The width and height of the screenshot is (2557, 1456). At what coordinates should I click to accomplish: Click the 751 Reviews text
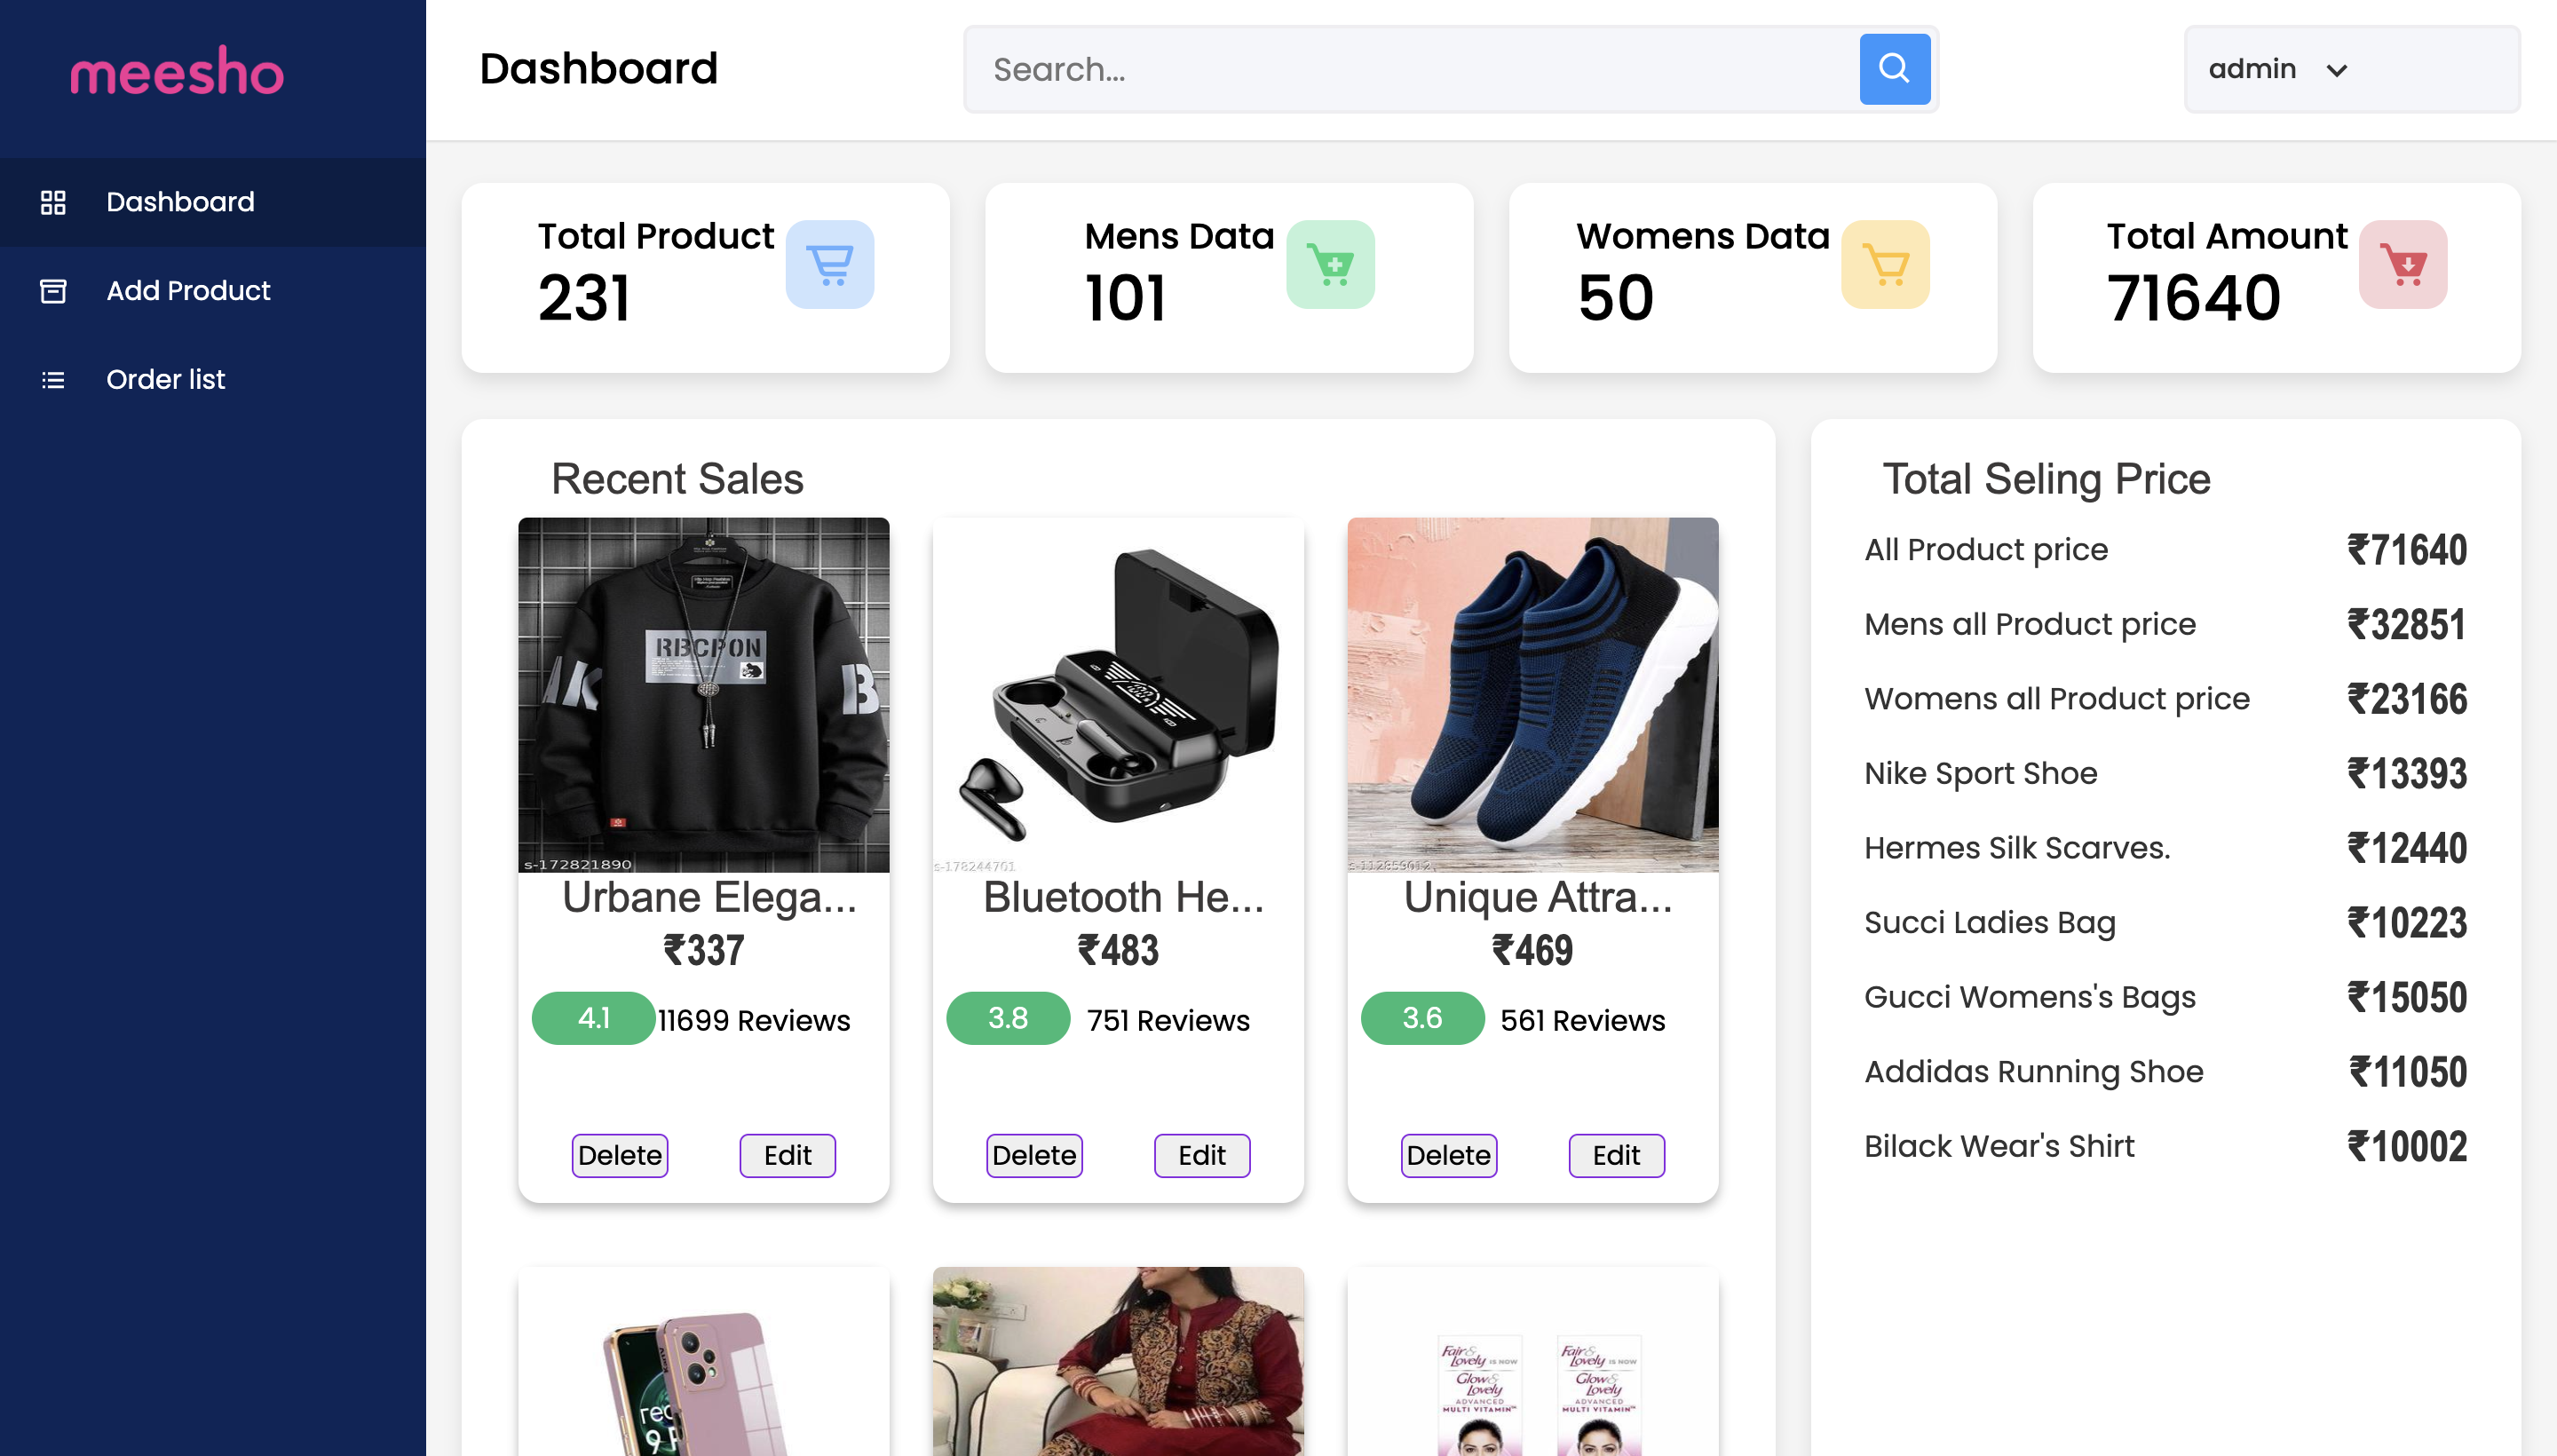coord(1168,1020)
